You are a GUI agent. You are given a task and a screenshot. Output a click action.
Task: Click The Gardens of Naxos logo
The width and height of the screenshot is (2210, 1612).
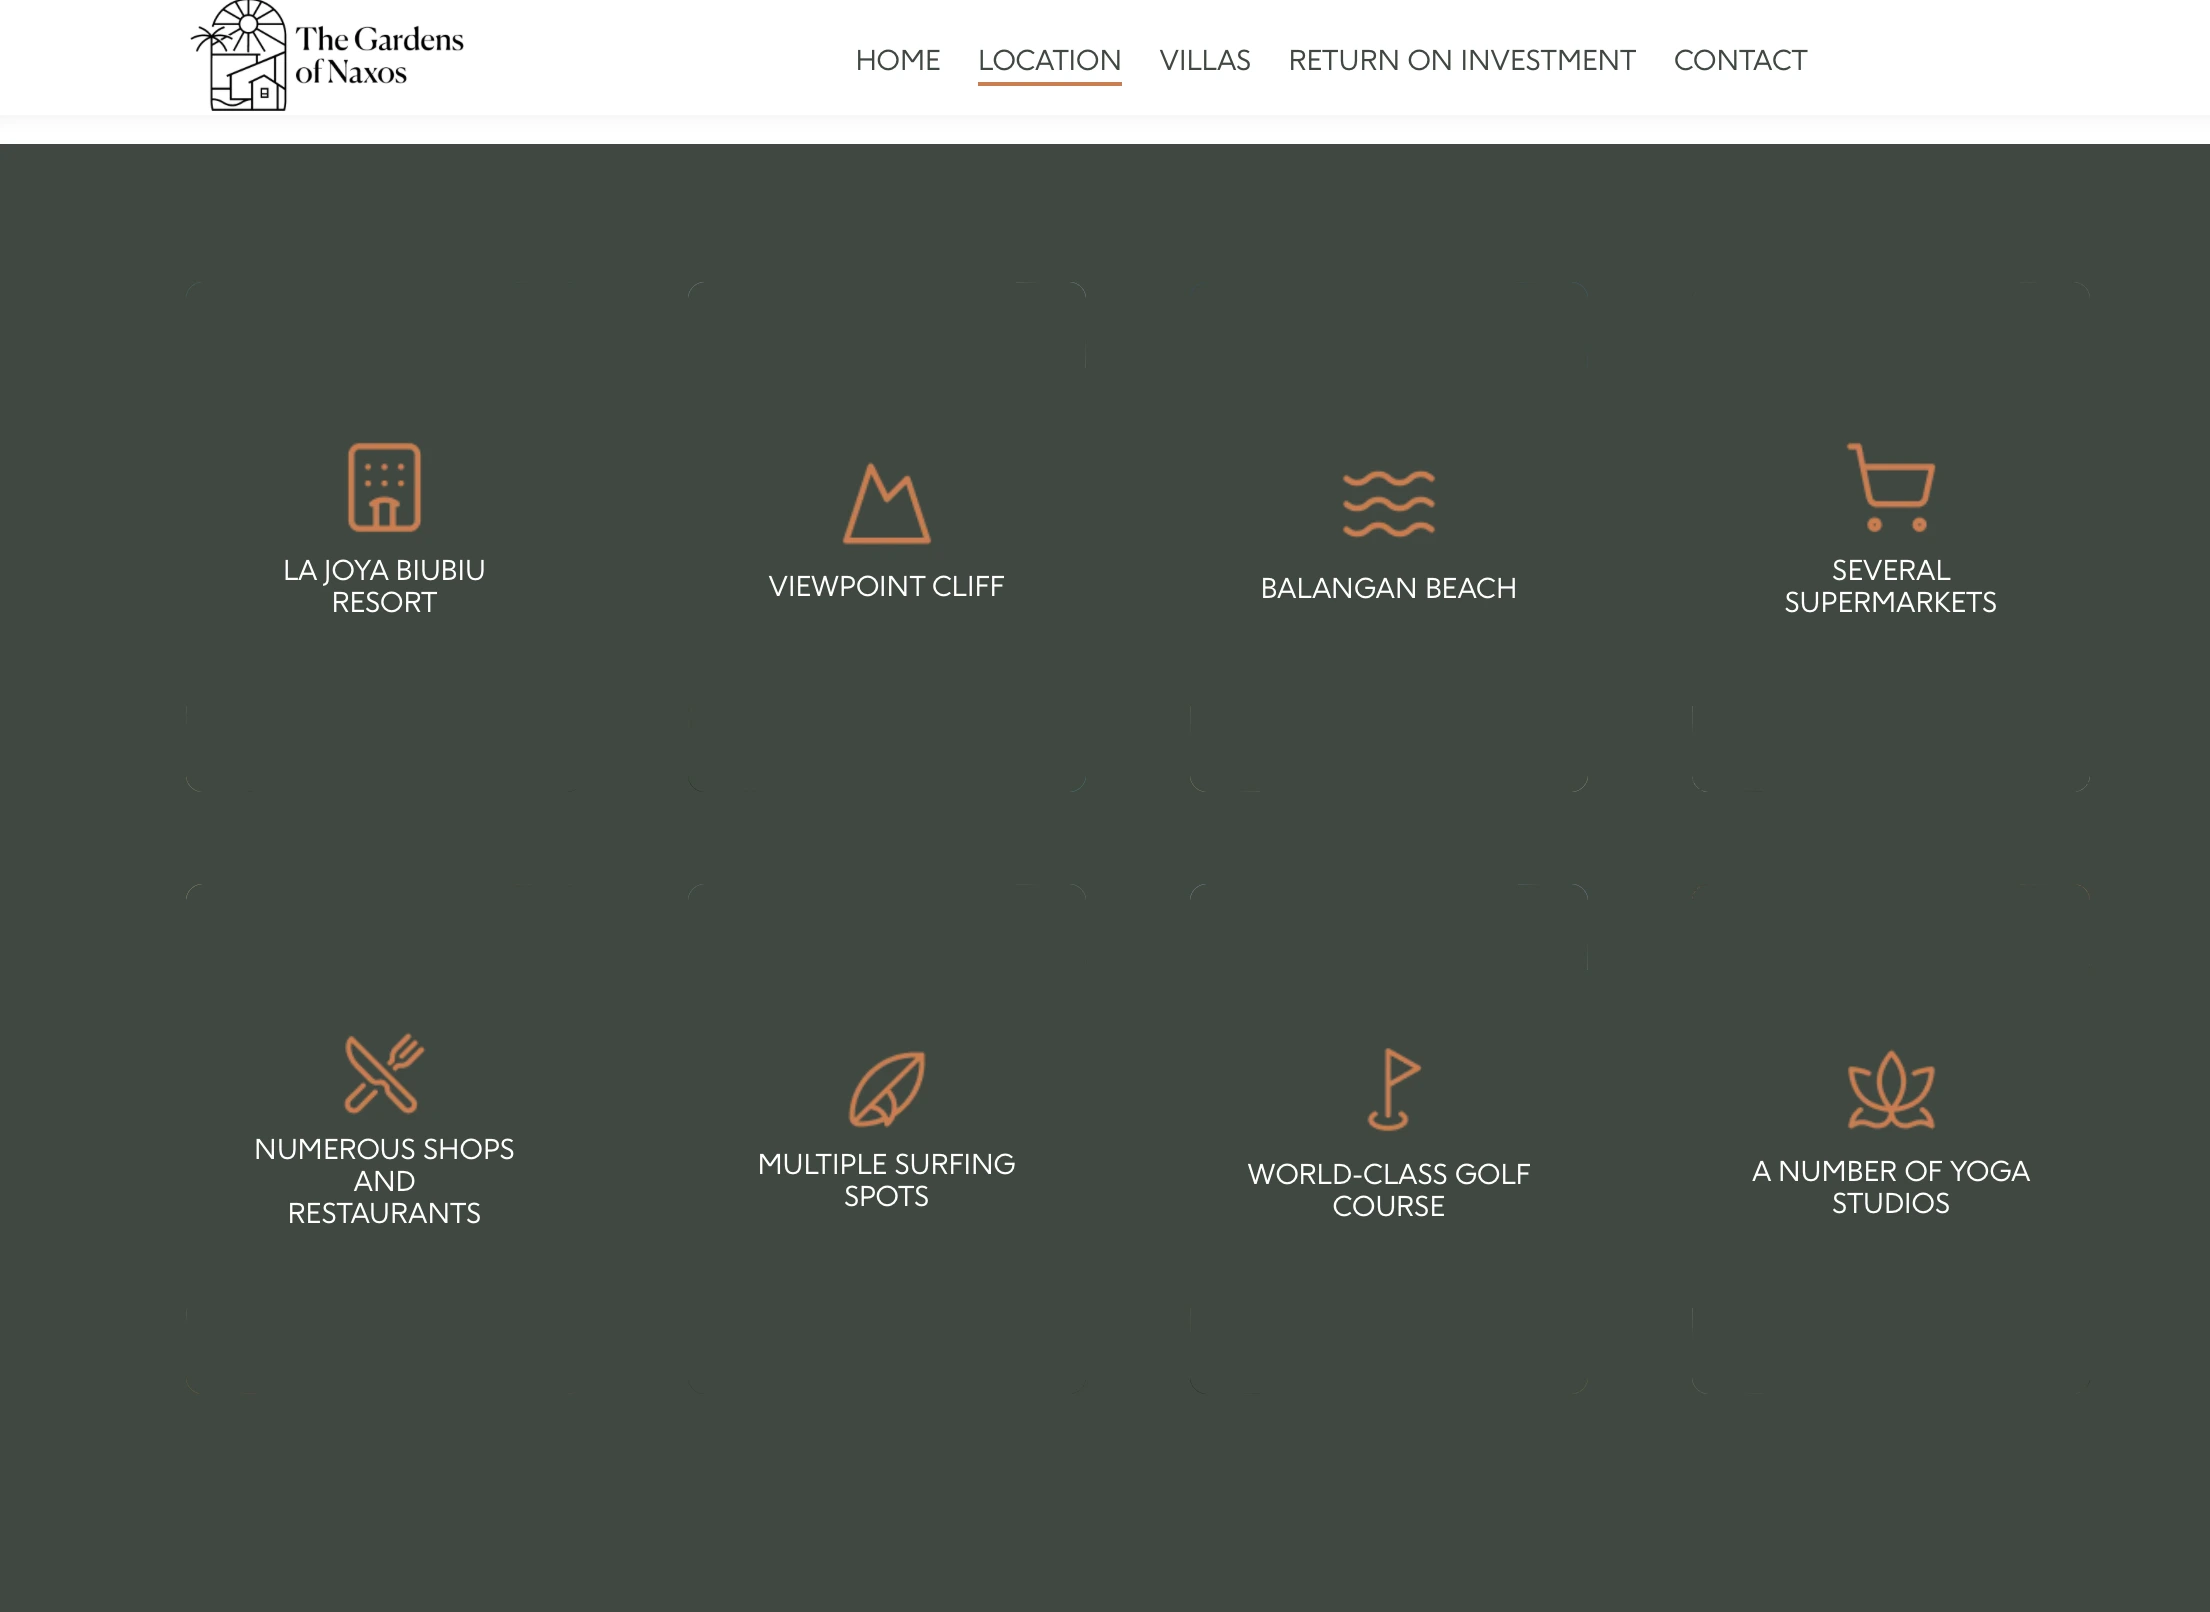pyautogui.click(x=328, y=56)
